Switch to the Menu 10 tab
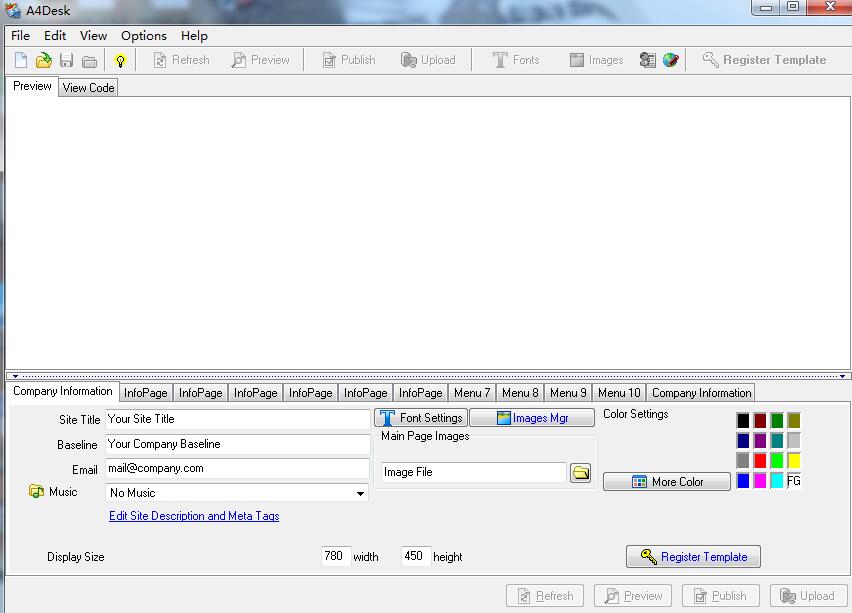The width and height of the screenshot is (852, 613). pos(619,393)
